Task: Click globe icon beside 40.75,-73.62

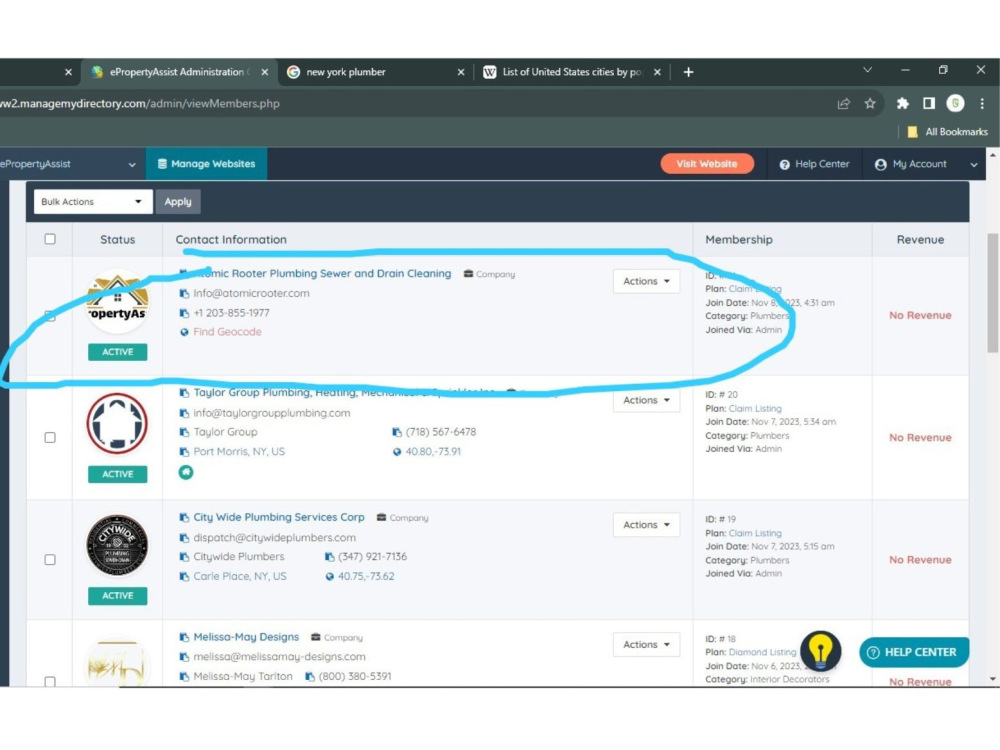Action: 329,577
